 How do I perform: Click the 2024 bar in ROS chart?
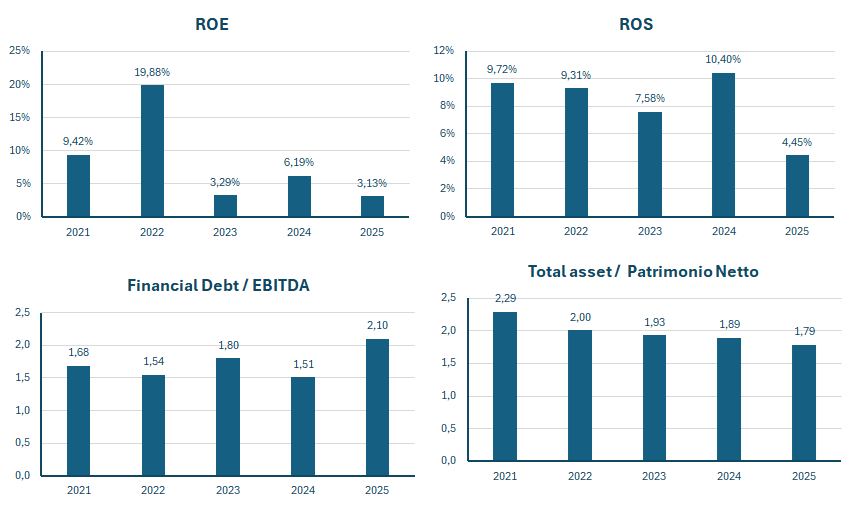(x=723, y=144)
